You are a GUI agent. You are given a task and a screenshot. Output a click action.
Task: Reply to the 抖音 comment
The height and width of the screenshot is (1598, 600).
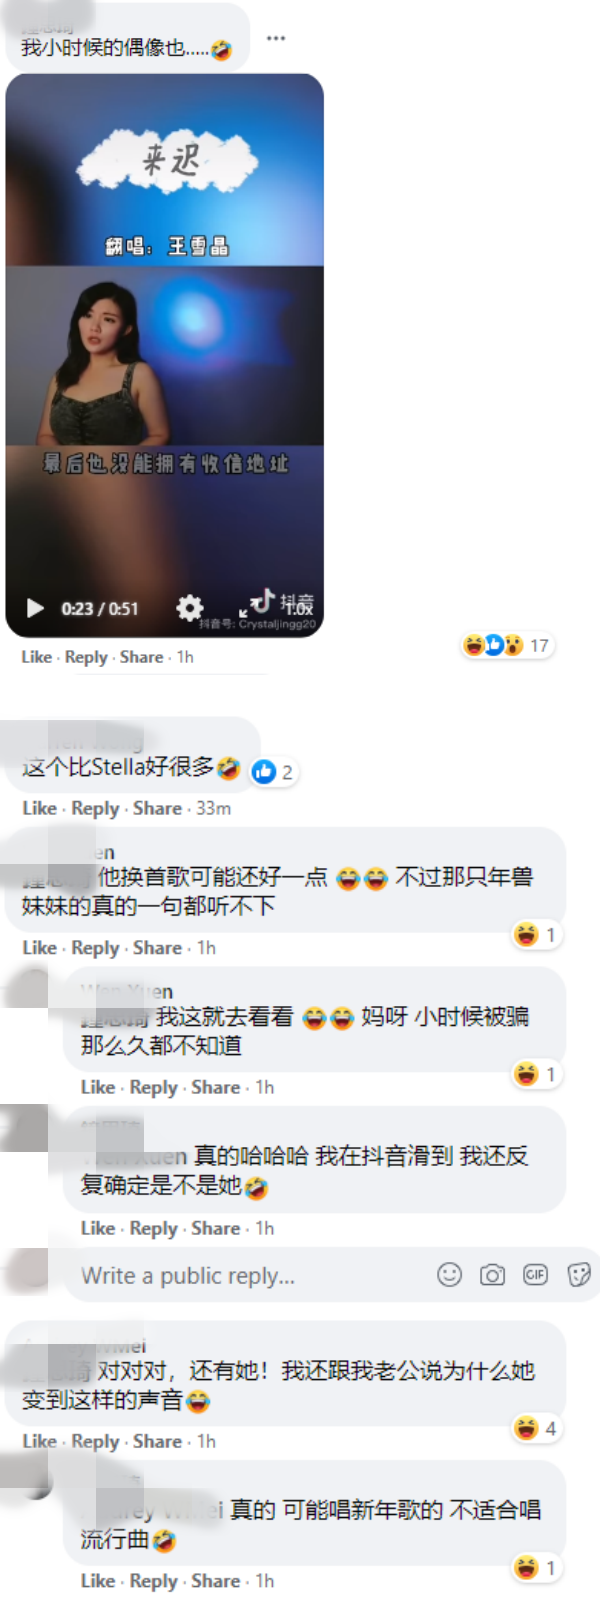tap(153, 1228)
